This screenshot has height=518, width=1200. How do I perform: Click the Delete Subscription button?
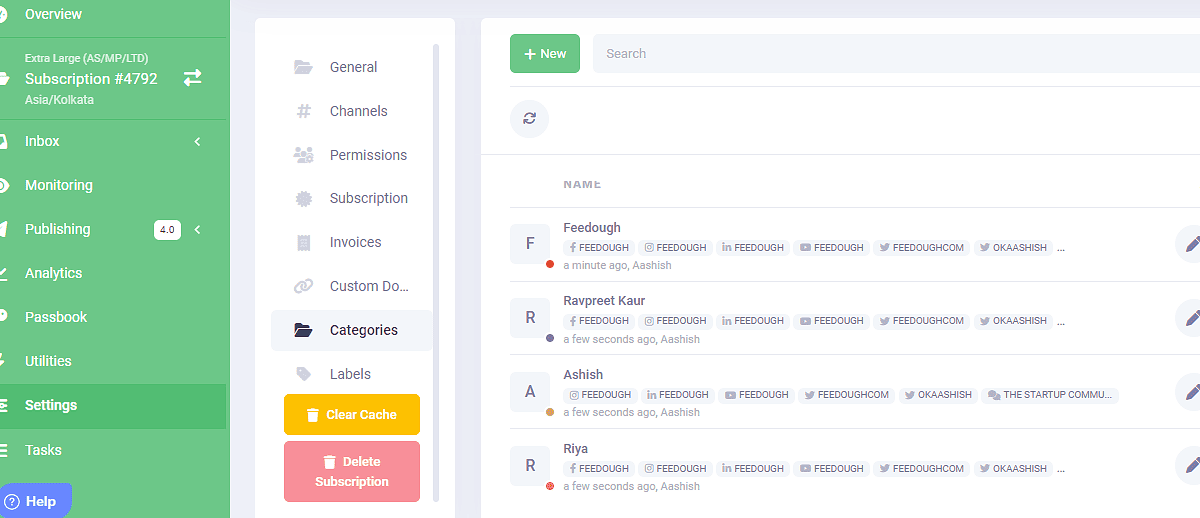(352, 471)
